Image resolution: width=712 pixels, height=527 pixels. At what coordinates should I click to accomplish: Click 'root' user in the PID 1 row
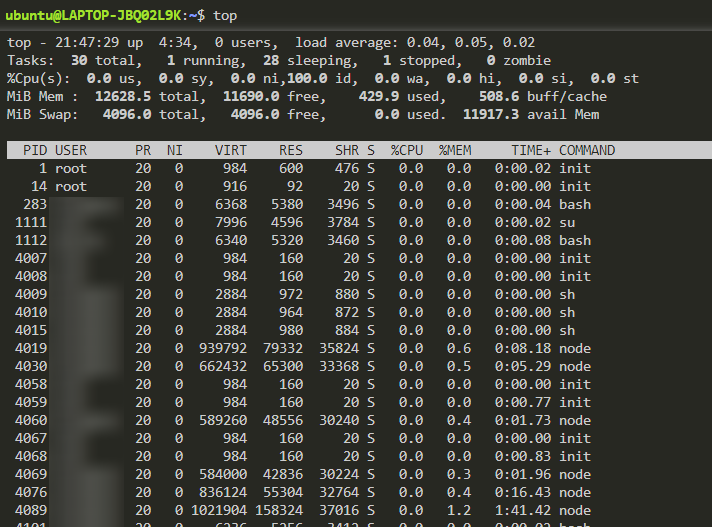pyautogui.click(x=71, y=168)
